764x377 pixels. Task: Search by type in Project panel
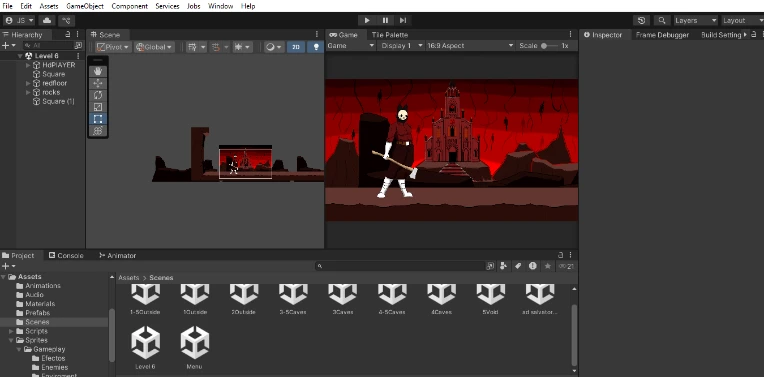503,266
